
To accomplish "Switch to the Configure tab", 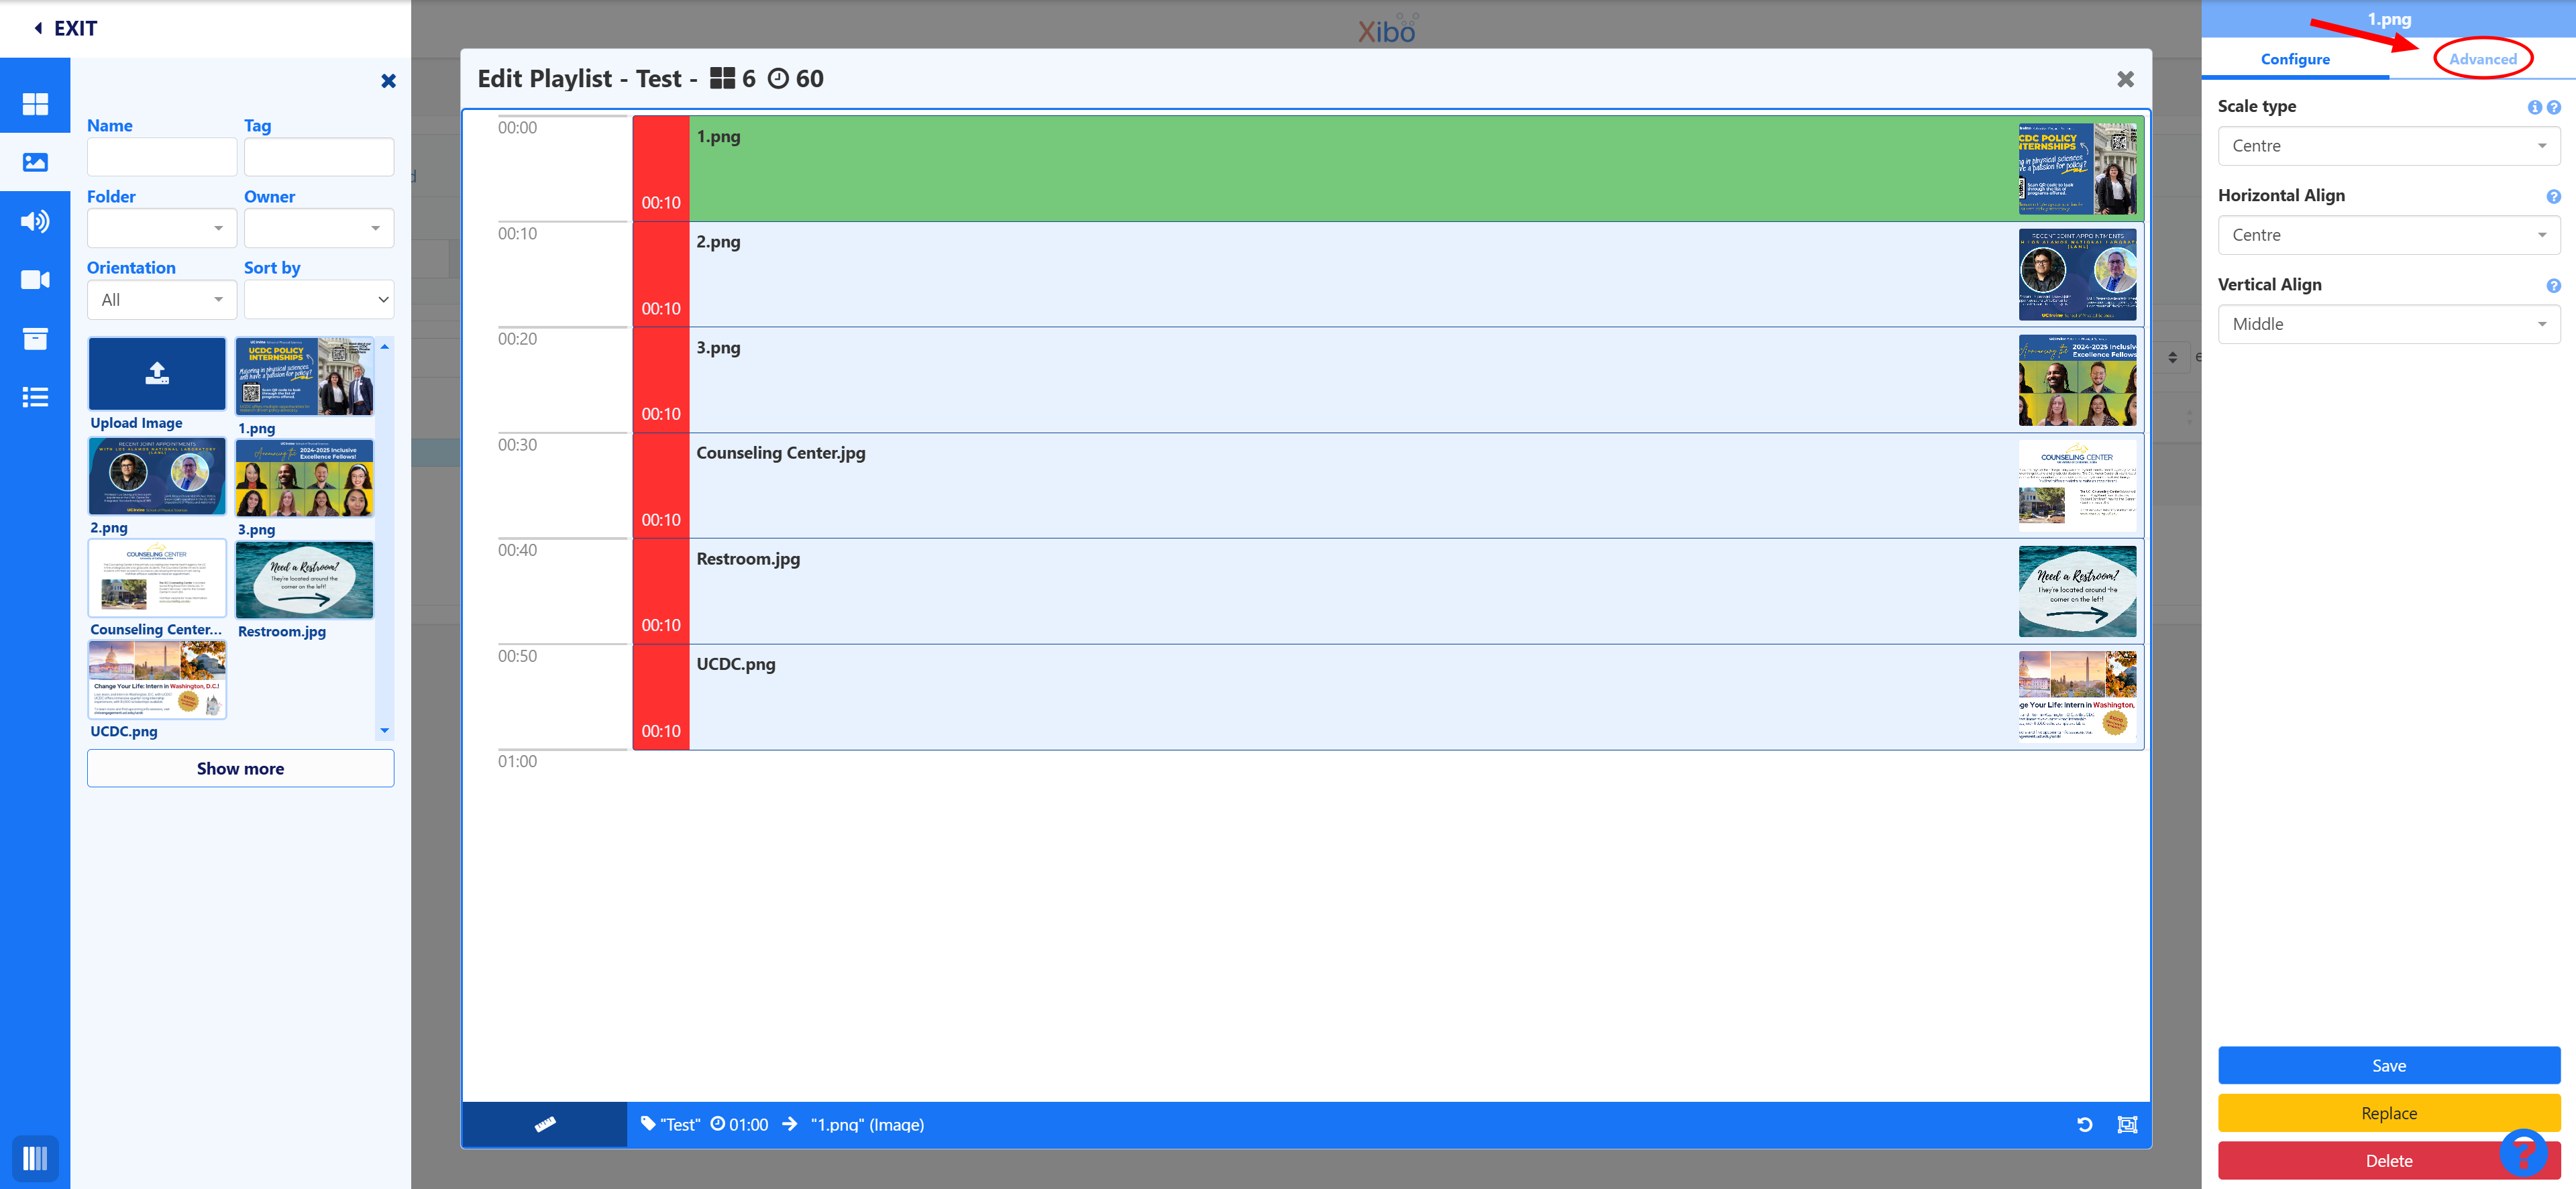I will tap(2295, 59).
